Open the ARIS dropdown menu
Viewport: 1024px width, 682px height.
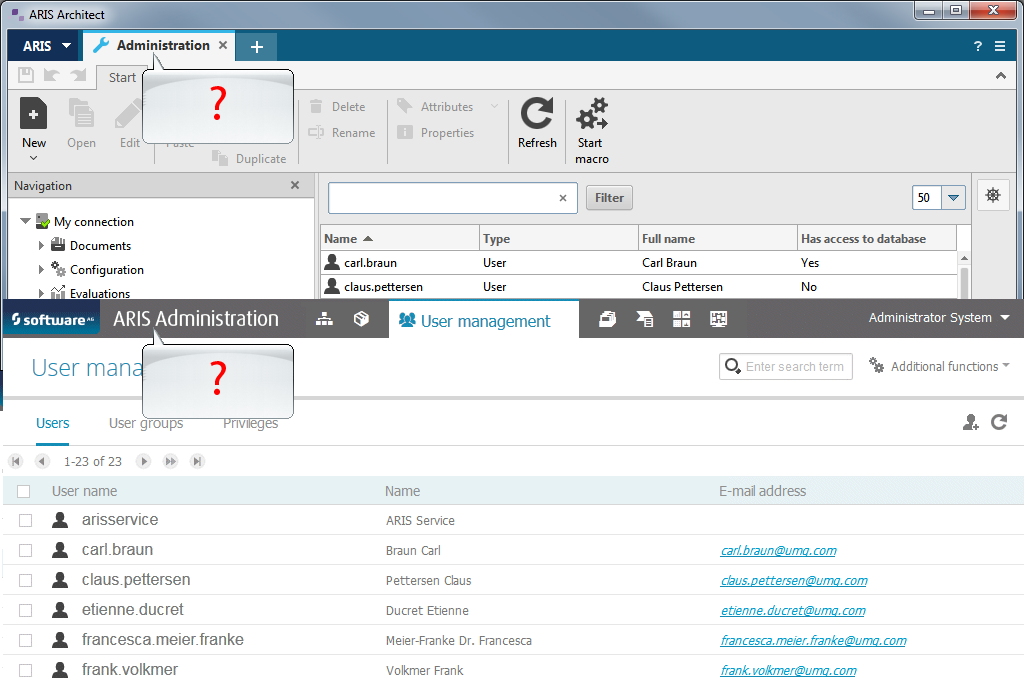click(46, 46)
